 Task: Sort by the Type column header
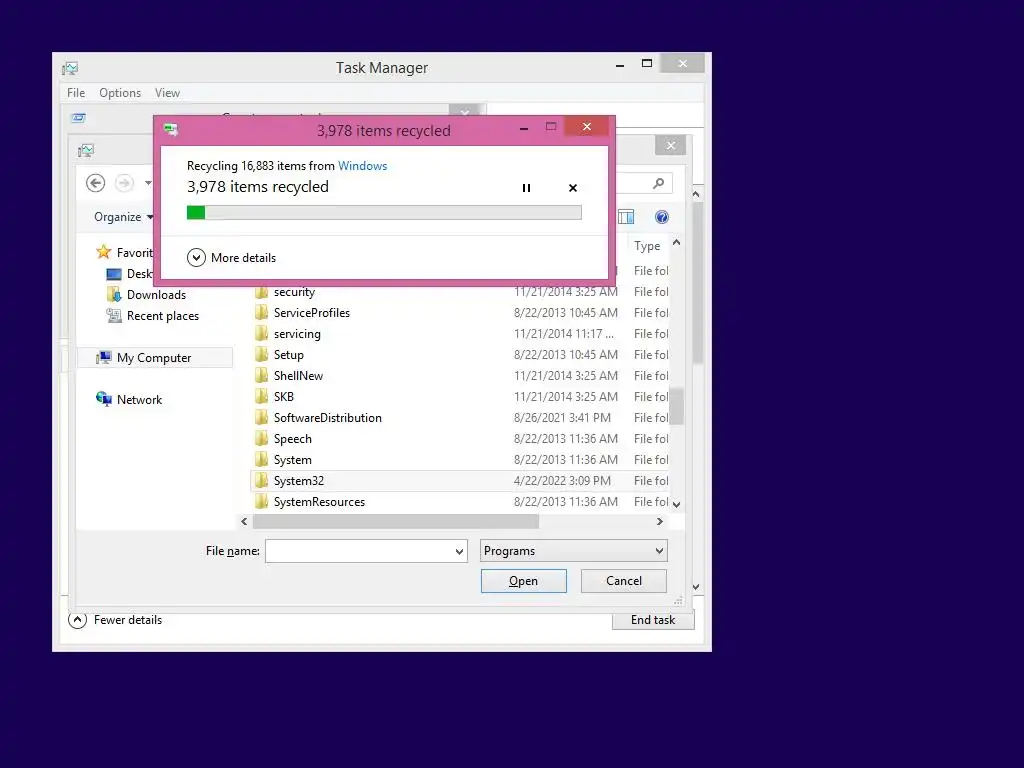click(647, 246)
